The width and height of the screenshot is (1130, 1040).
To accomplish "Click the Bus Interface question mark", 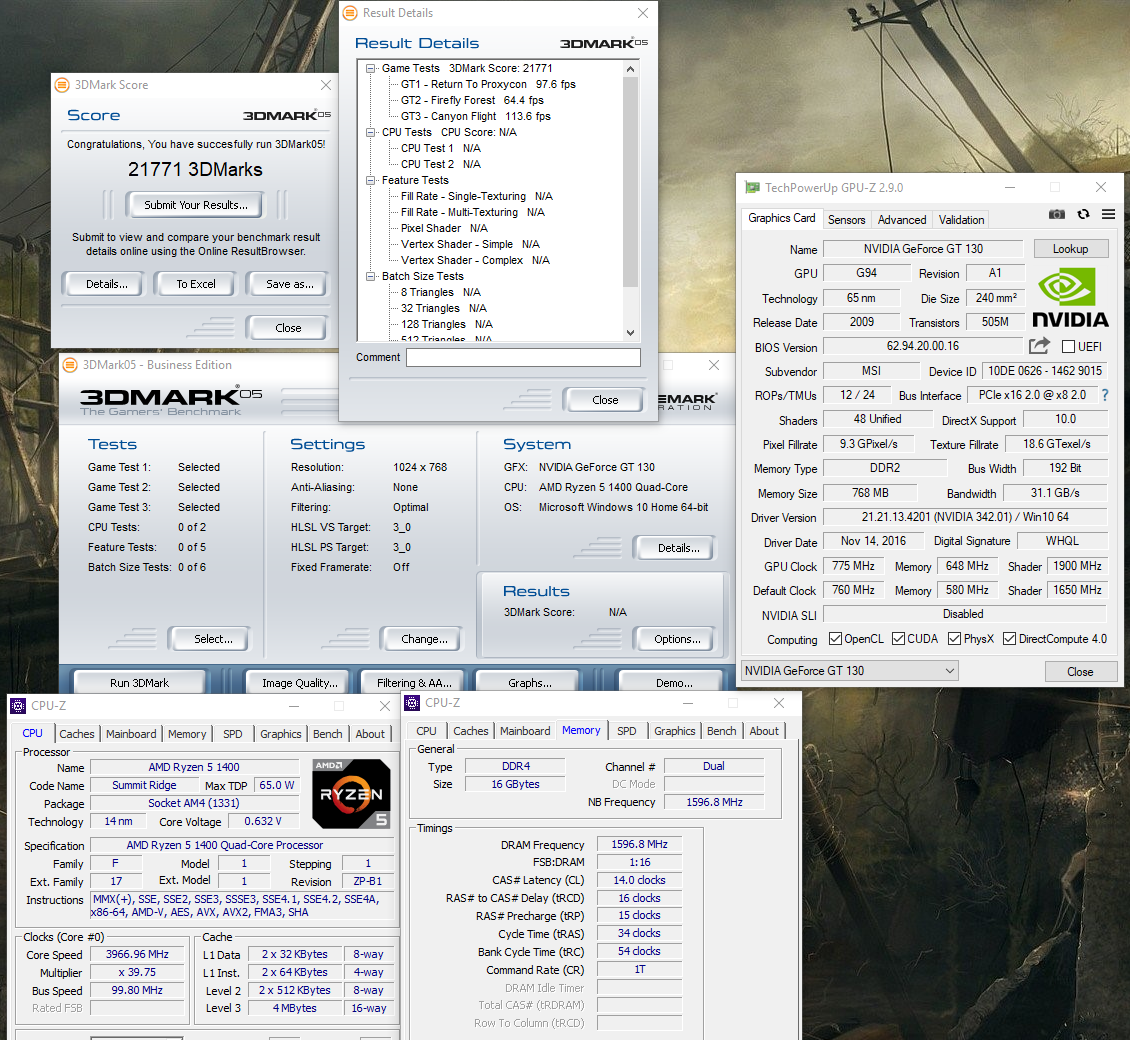I will (x=1105, y=395).
